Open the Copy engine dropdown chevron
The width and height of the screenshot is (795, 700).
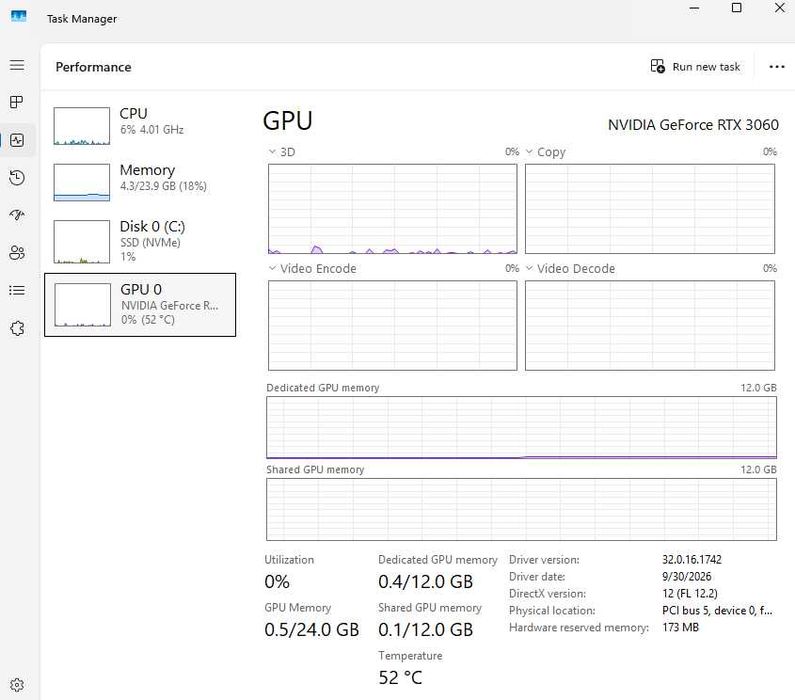529,152
